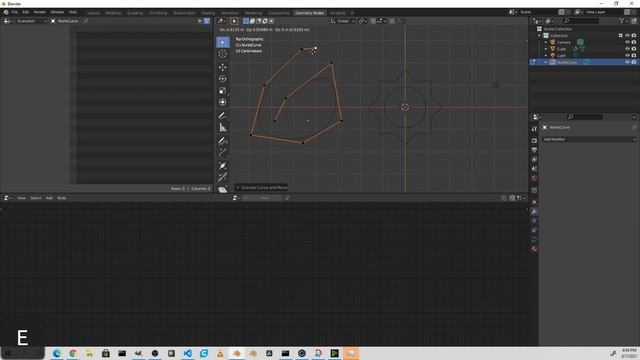Open Google Chrome from the taskbar

73,353
